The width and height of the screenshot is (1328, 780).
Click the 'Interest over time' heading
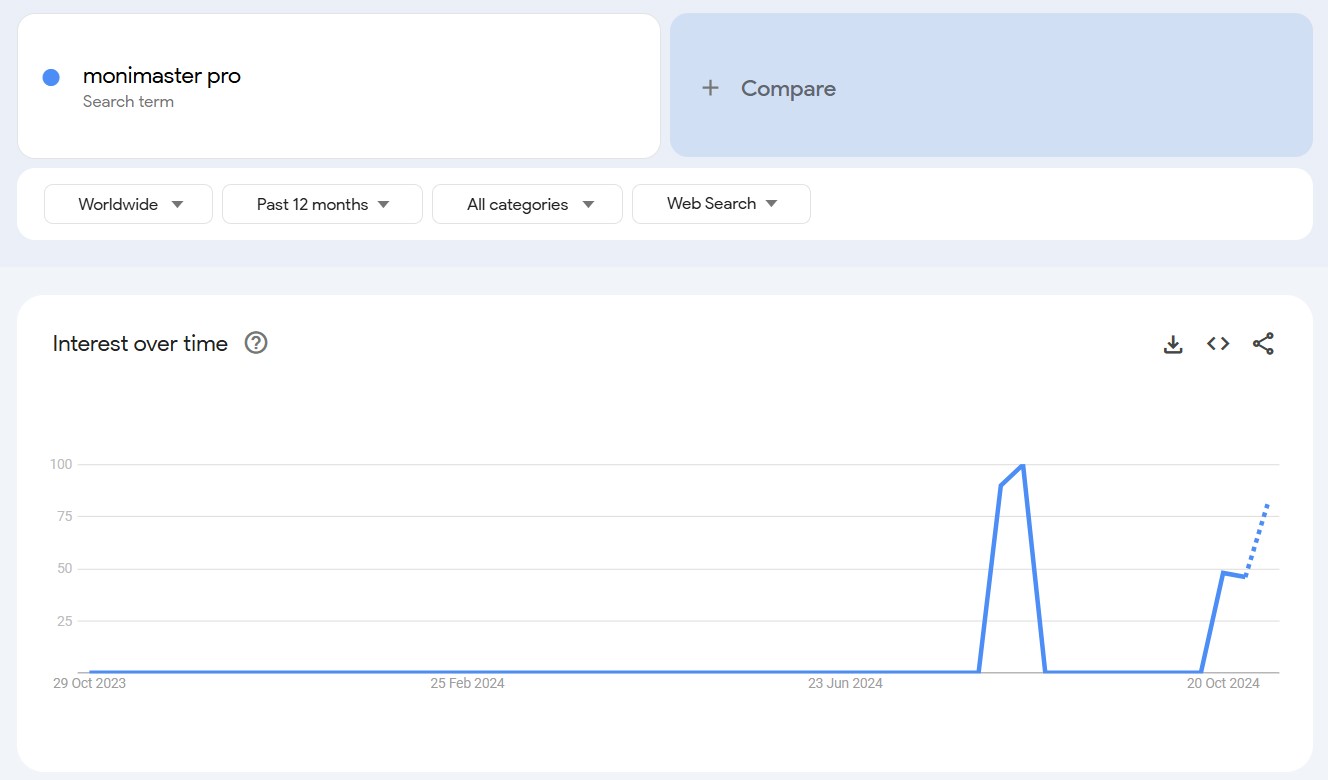click(140, 343)
